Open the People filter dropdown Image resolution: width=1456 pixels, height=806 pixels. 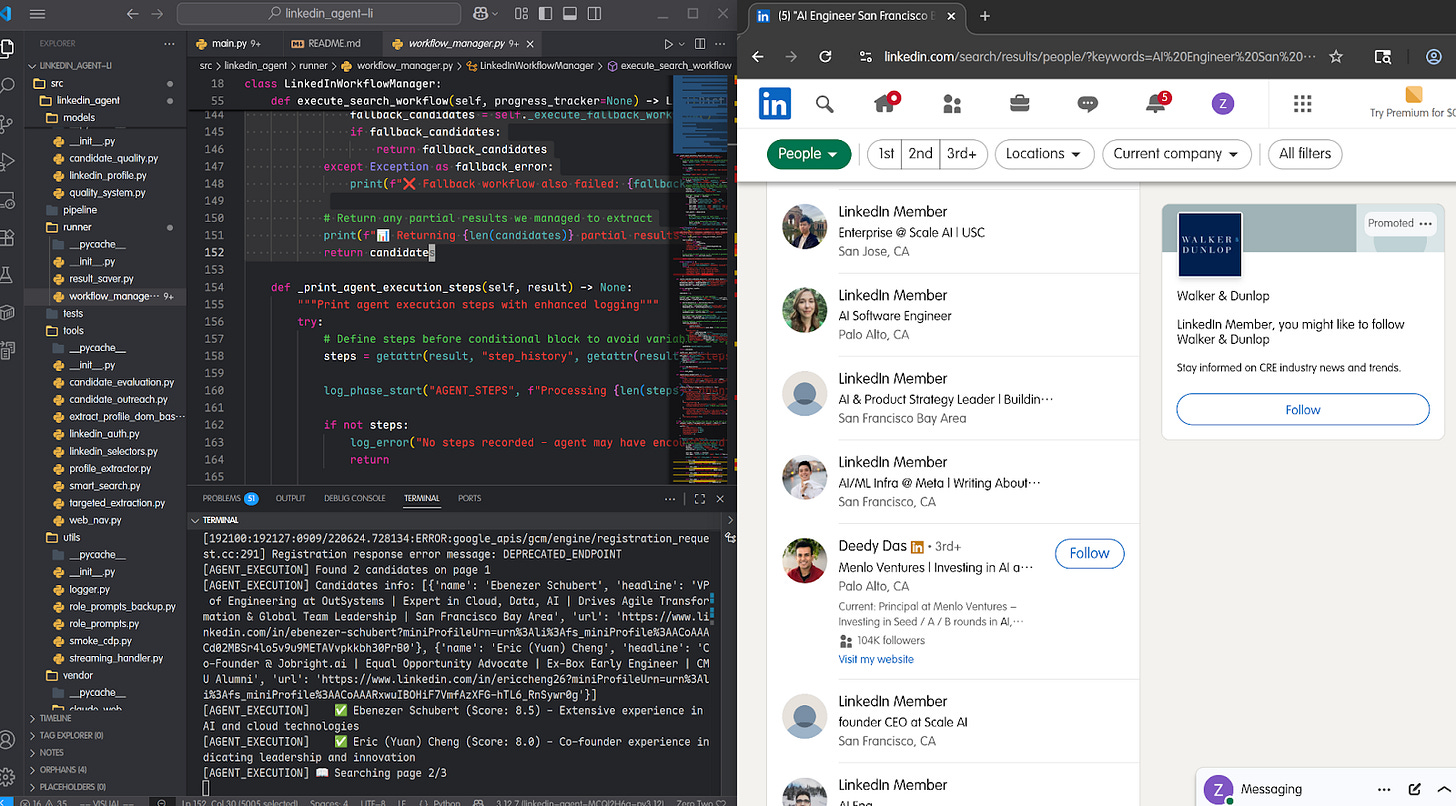pyautogui.click(x=809, y=153)
